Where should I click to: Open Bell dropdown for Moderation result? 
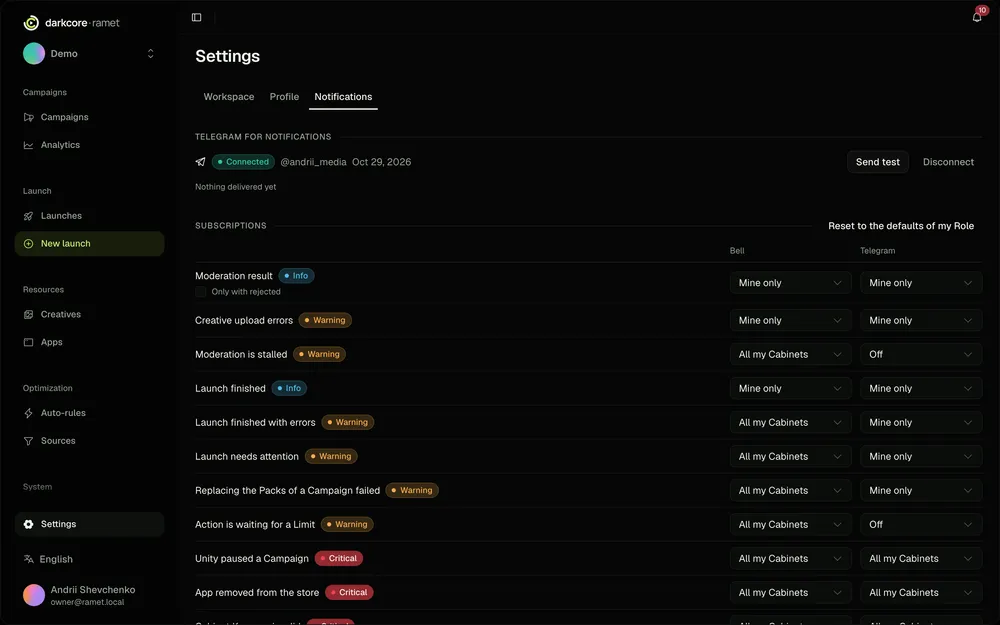[790, 283]
